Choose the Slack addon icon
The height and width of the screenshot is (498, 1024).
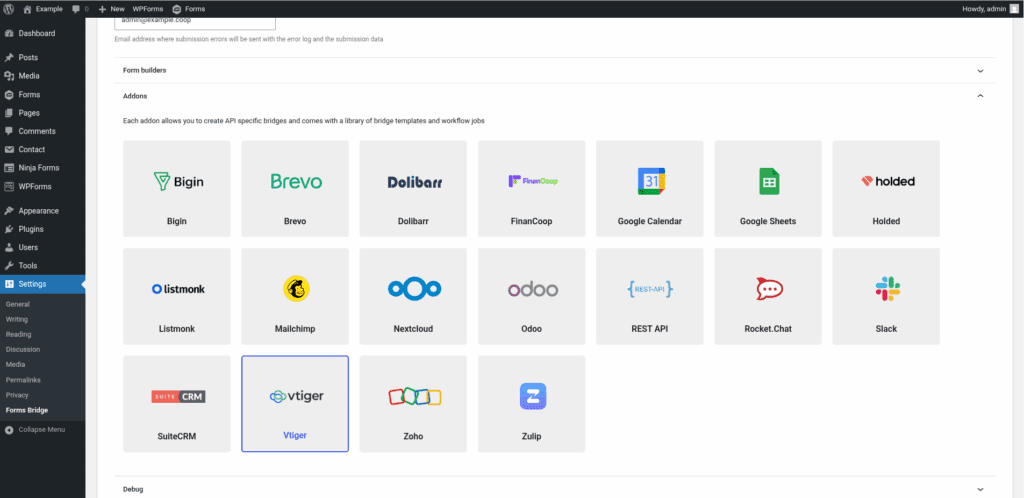click(x=887, y=289)
